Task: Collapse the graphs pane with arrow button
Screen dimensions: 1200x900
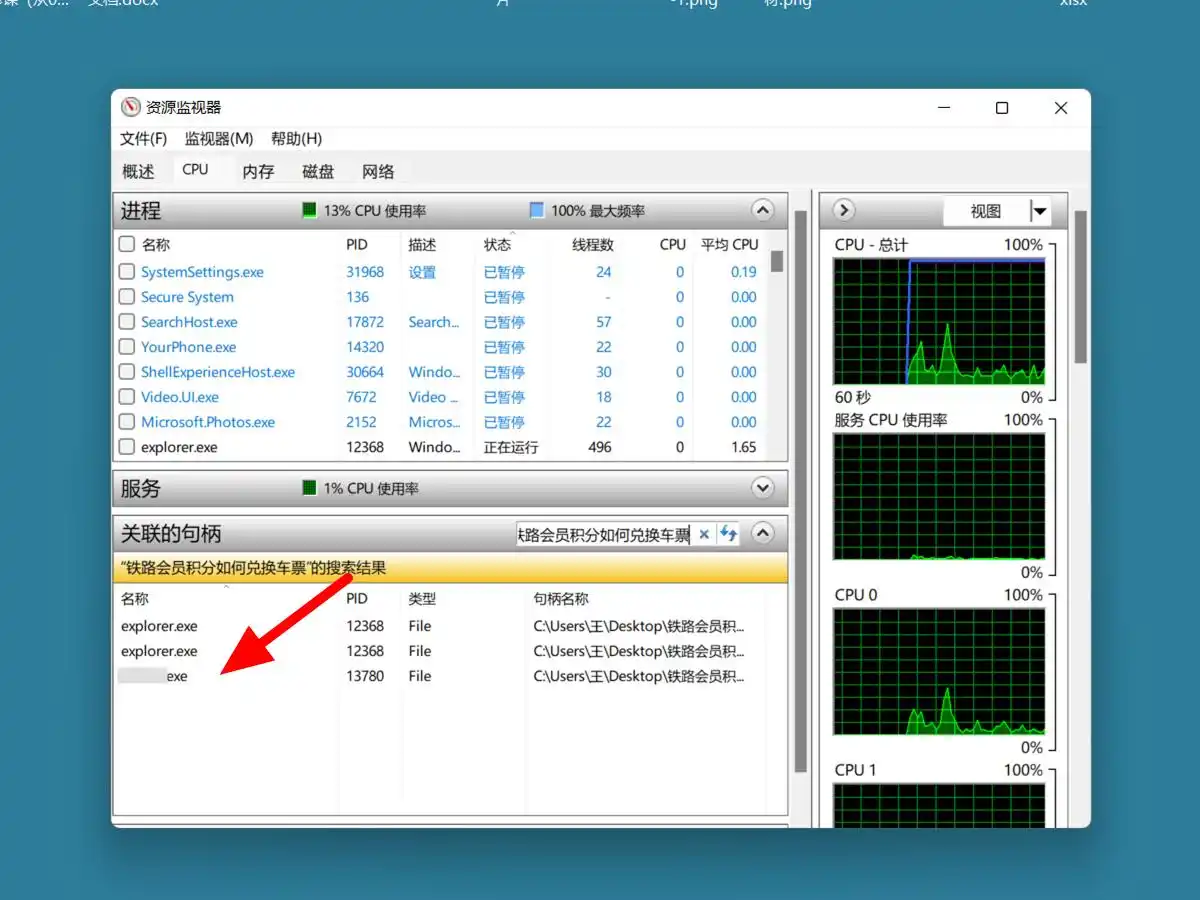Action: pyautogui.click(x=844, y=211)
